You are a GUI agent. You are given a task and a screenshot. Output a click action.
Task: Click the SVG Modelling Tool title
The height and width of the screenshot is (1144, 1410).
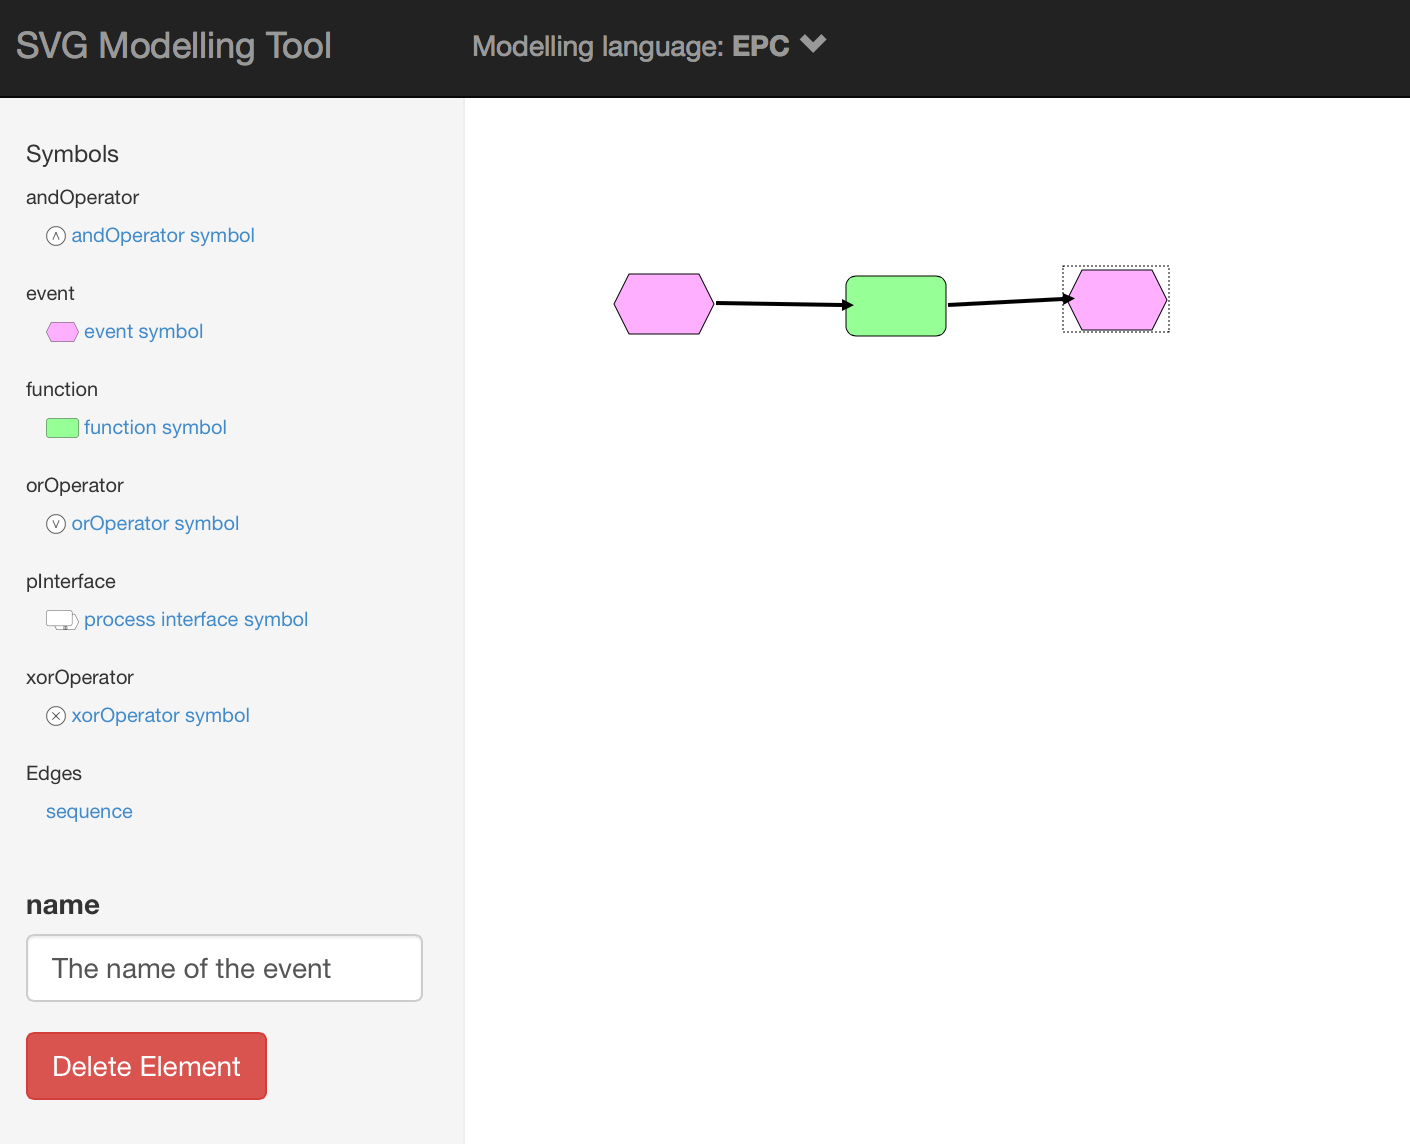174,46
